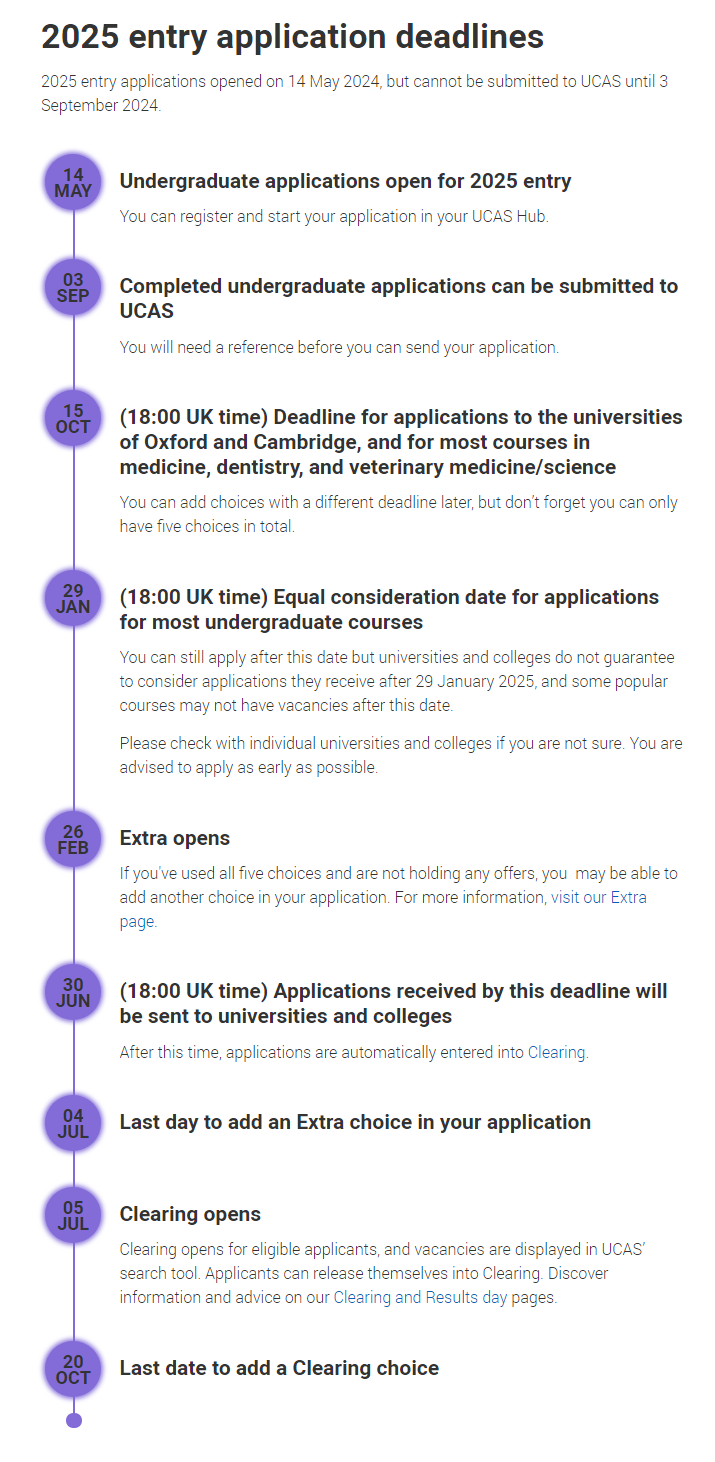Open the 'visit our Extra page' link
The width and height of the screenshot is (715, 1462).
coord(598,897)
